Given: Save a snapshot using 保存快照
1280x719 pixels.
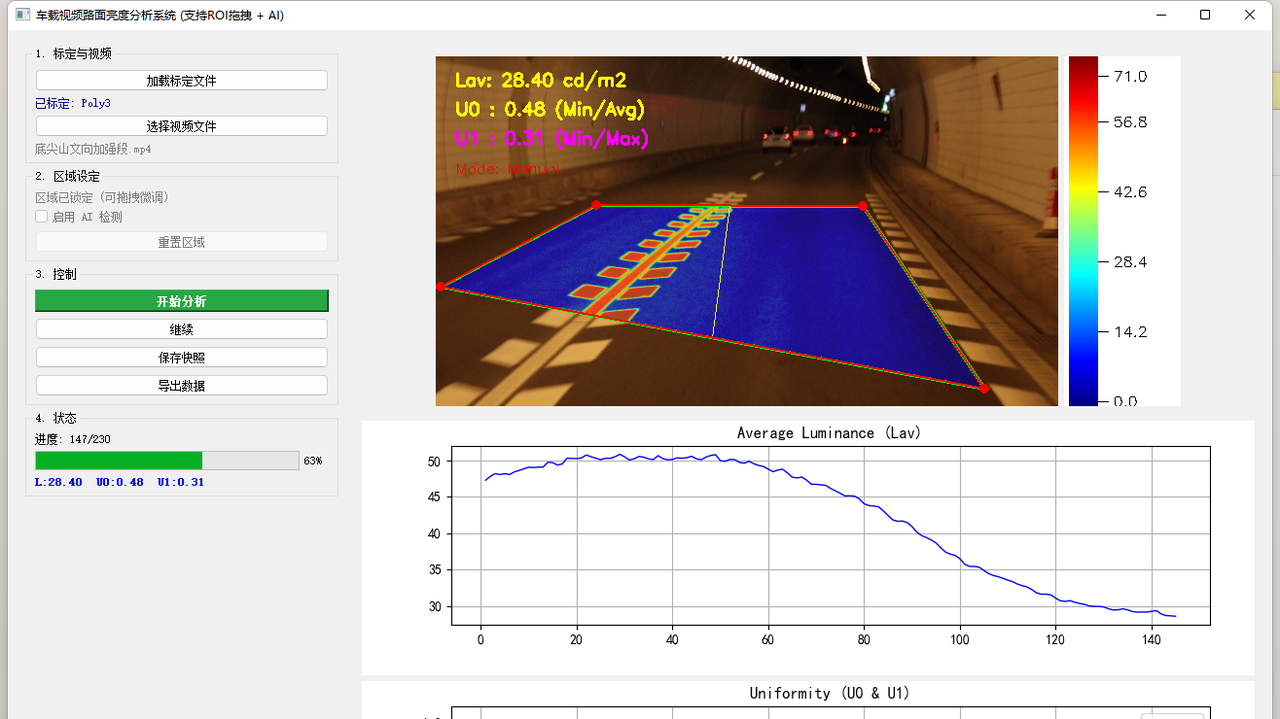Looking at the screenshot, I should 181,357.
